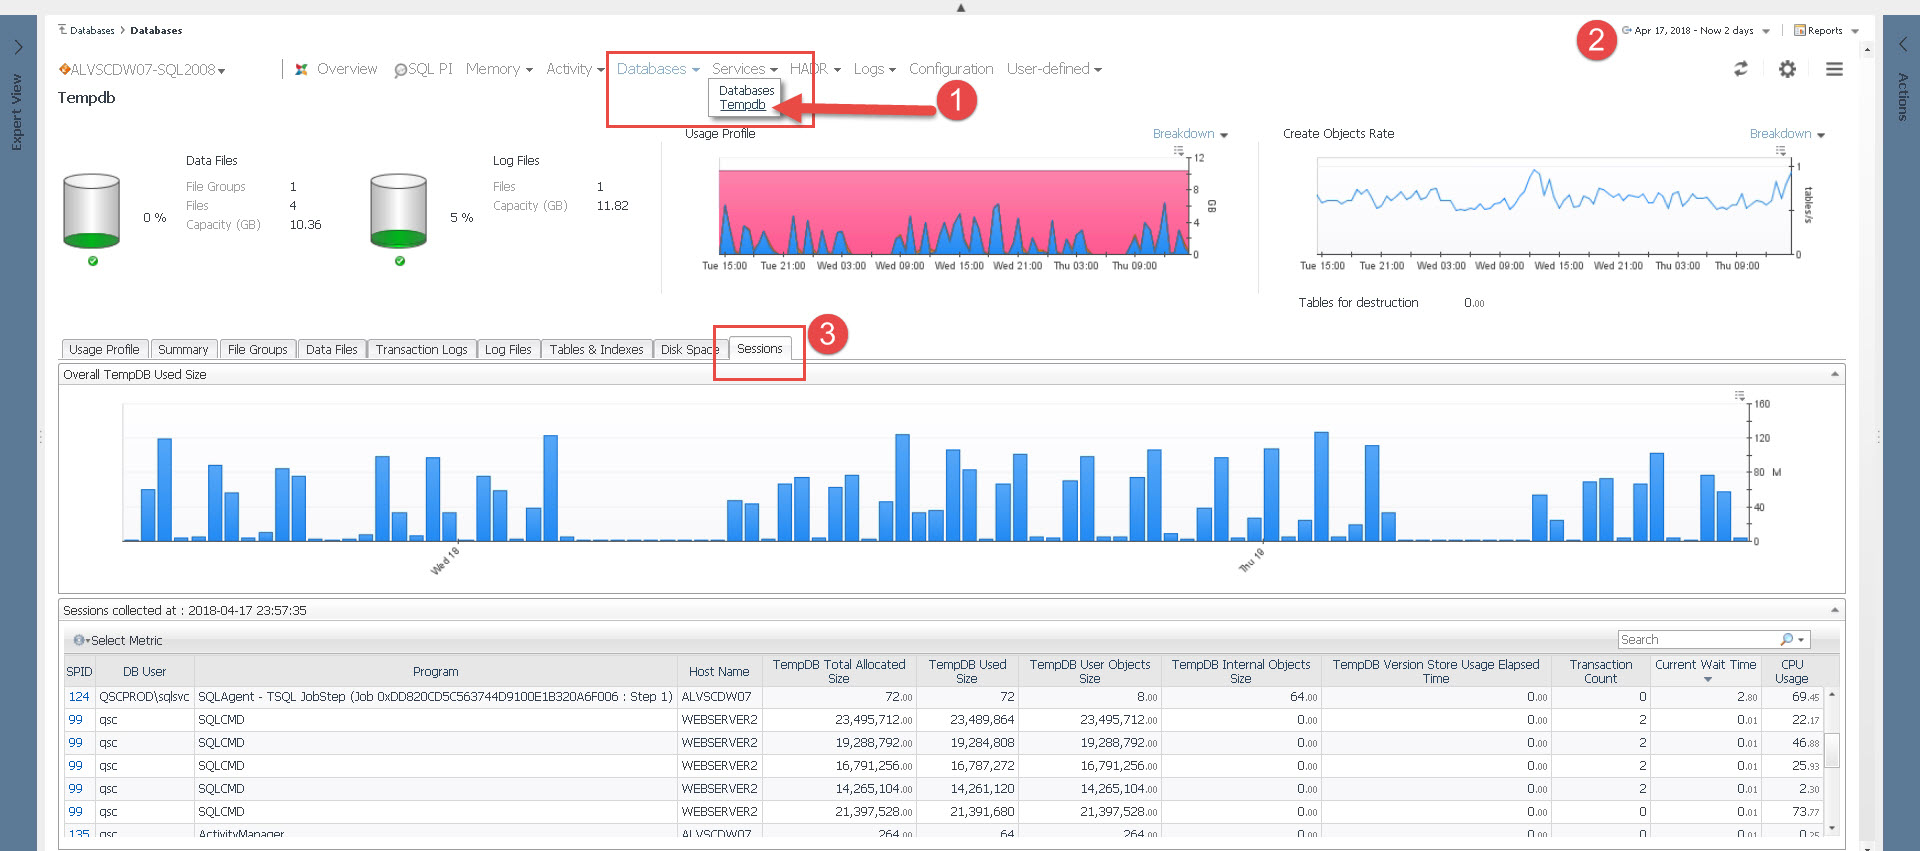Viewport: 1920px width, 851px height.
Task: Open SPID 124 session link
Action: (x=79, y=697)
